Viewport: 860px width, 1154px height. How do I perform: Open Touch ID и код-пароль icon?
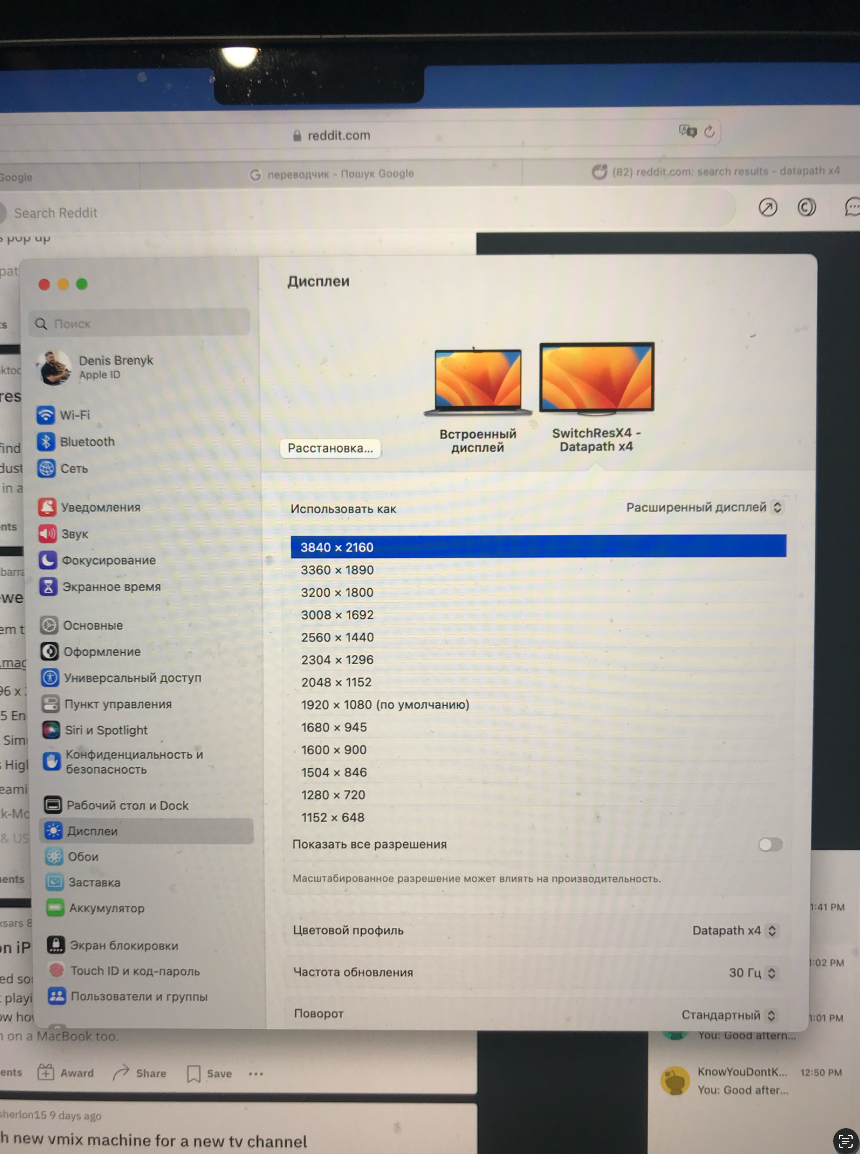pyautogui.click(x=57, y=970)
